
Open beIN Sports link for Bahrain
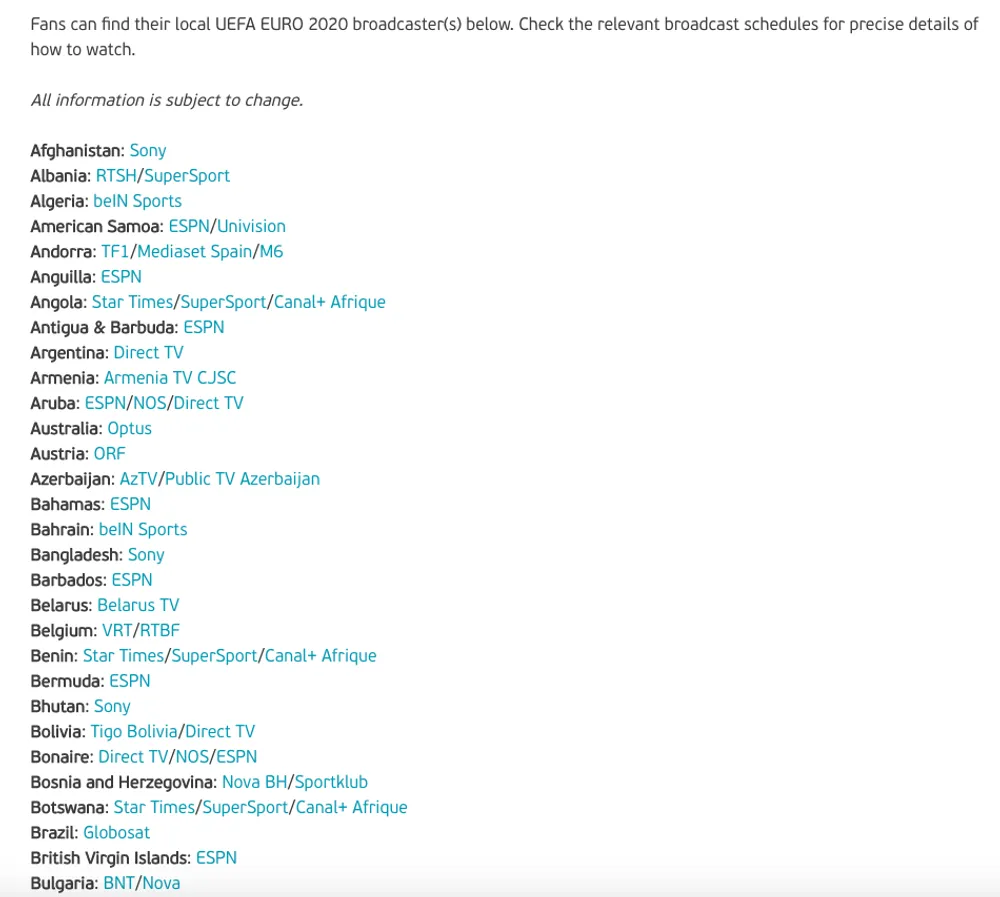coord(143,530)
